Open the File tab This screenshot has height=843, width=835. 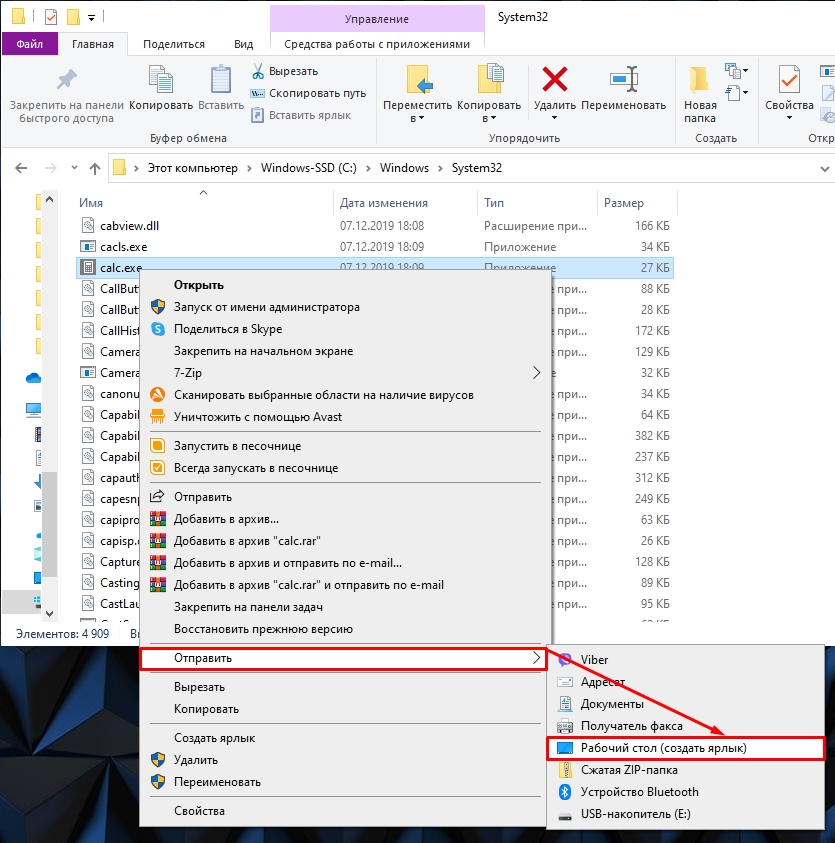point(29,44)
